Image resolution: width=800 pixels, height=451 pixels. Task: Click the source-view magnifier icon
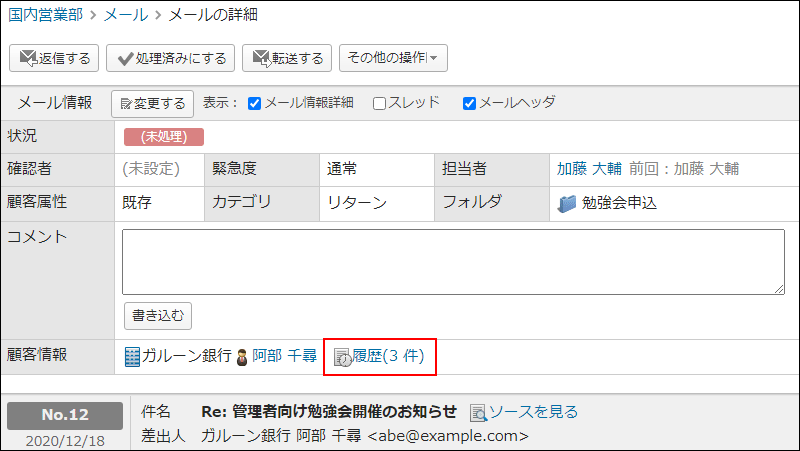(479, 413)
